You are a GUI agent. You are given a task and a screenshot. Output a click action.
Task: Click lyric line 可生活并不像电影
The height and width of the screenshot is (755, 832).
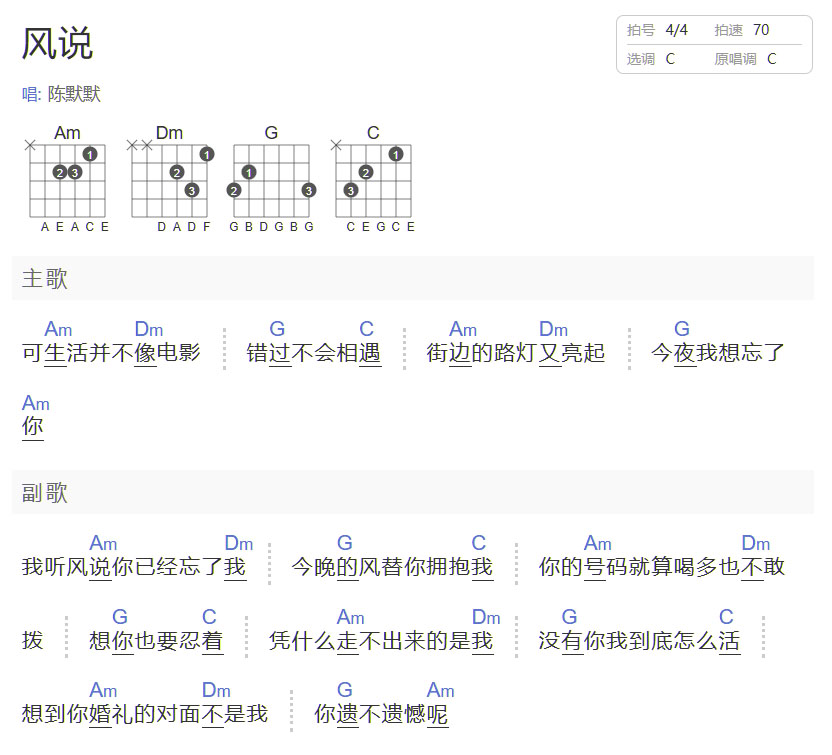tap(111, 353)
